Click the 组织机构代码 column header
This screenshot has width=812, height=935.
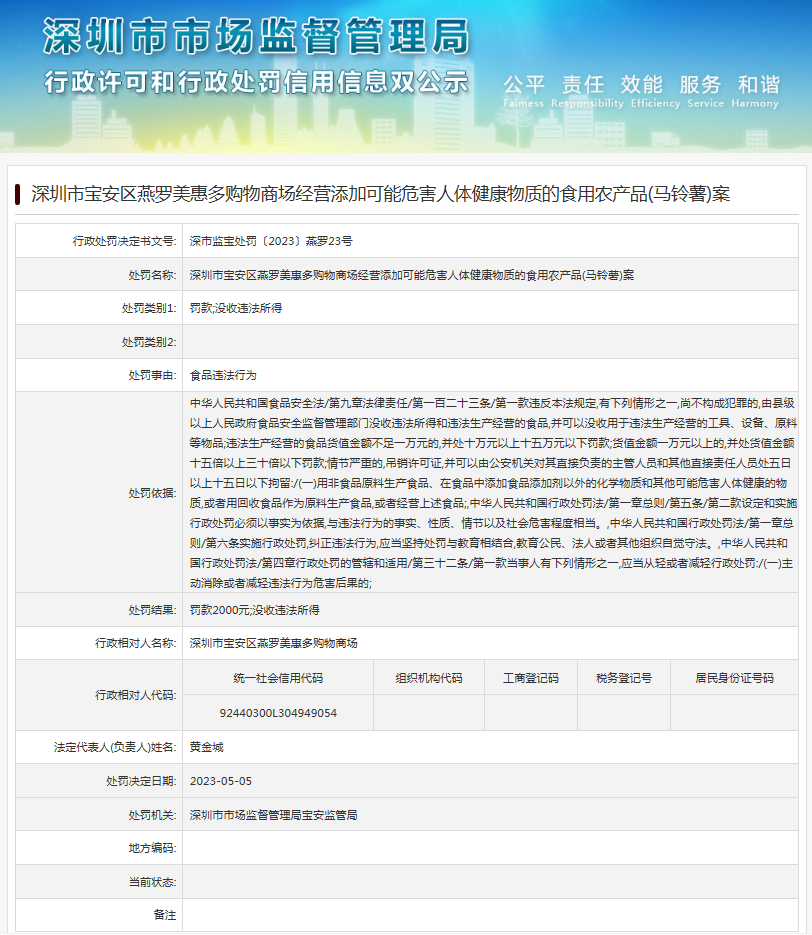point(429,678)
